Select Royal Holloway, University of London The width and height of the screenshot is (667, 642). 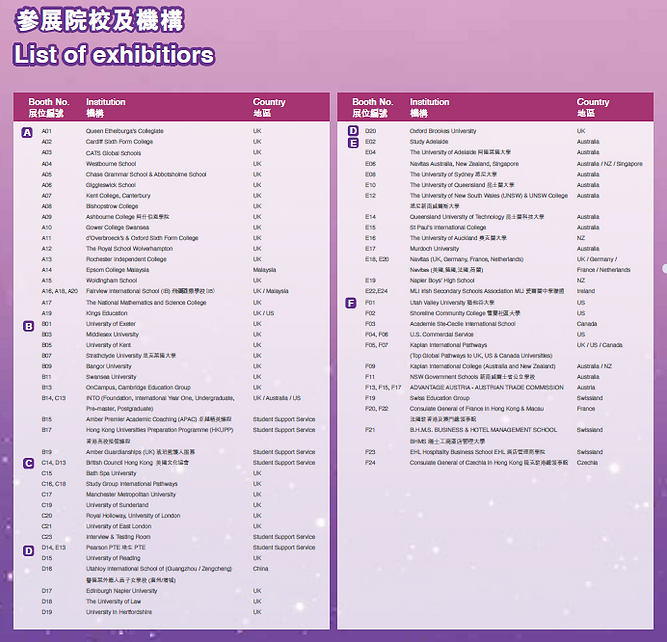[133, 516]
